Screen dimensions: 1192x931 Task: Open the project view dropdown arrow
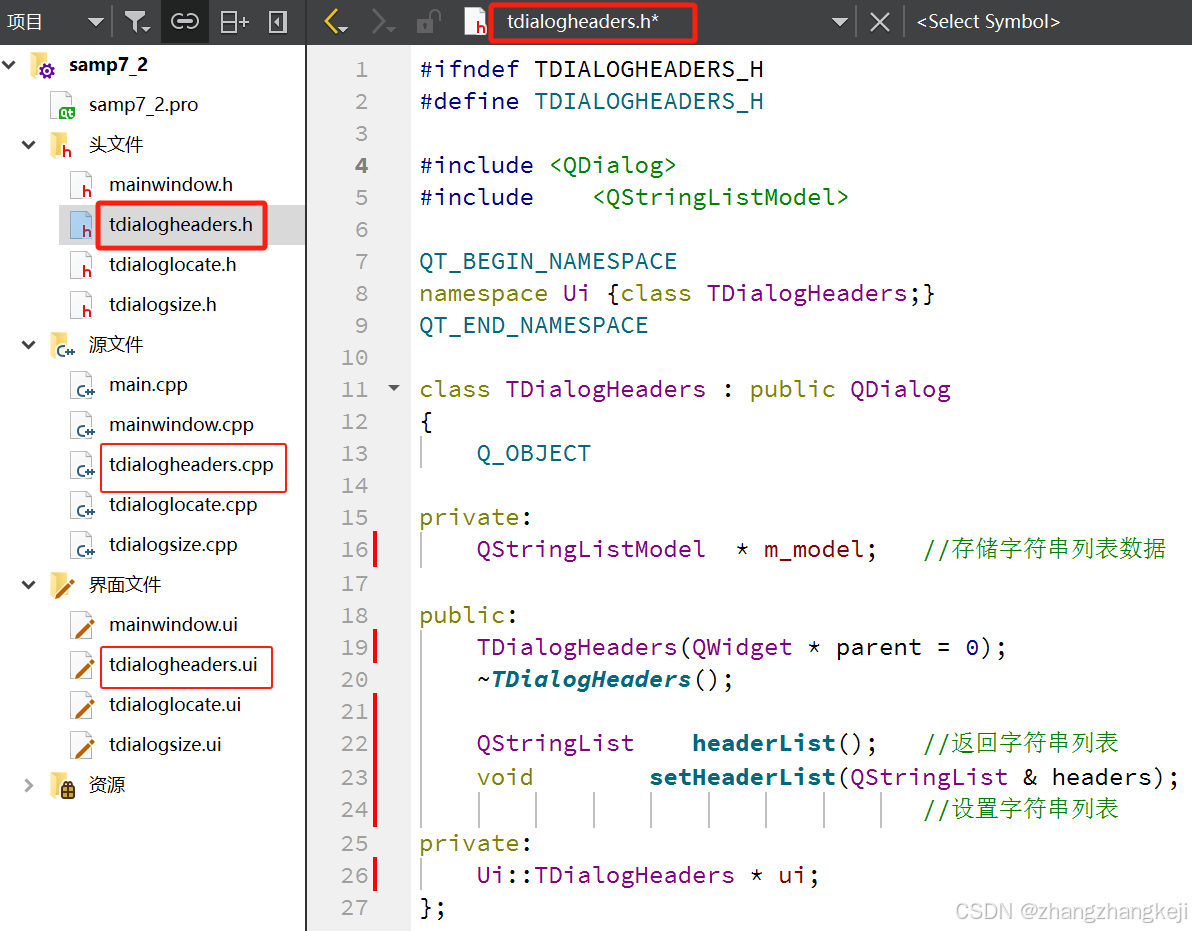[95, 22]
